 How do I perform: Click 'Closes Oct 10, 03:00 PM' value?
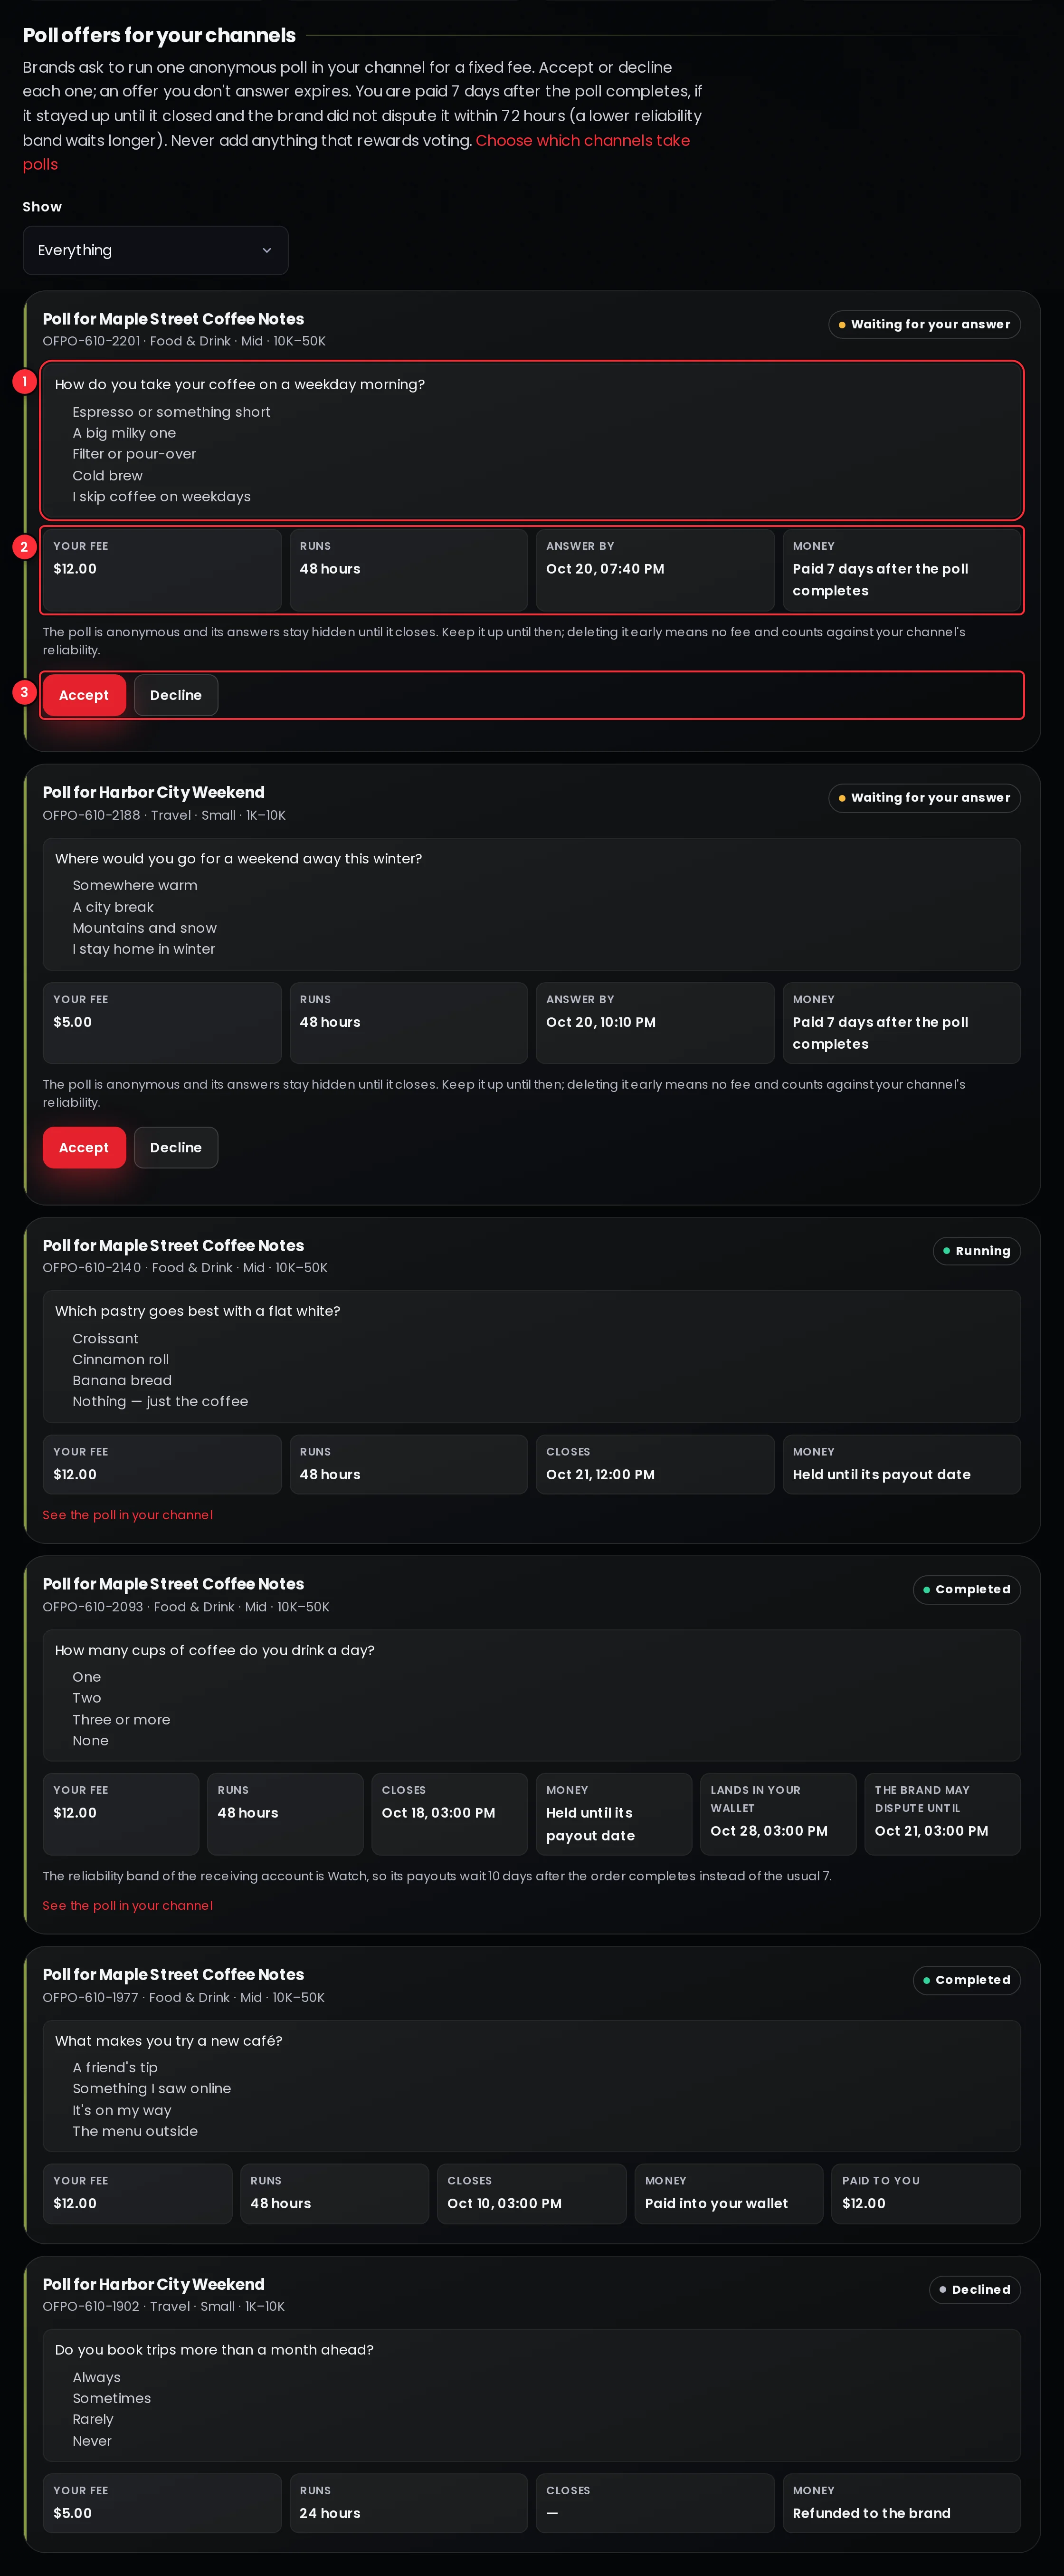[504, 2203]
